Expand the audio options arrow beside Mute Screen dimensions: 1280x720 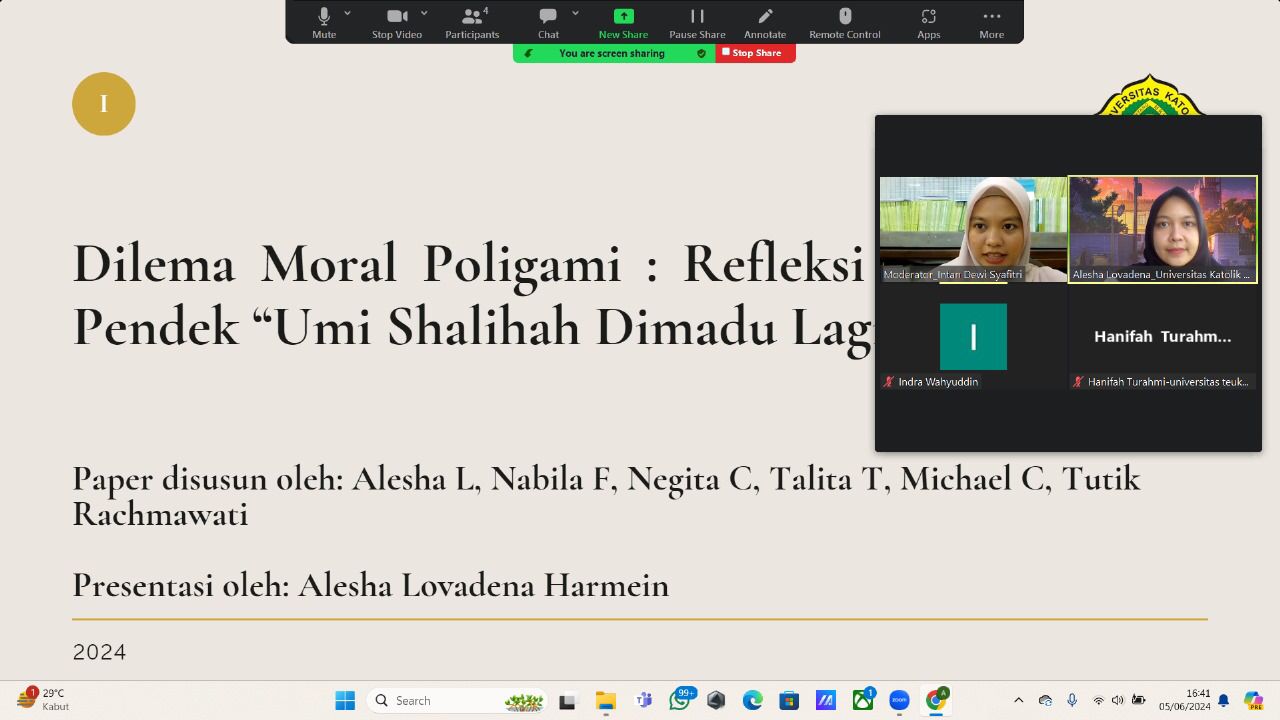tap(348, 13)
